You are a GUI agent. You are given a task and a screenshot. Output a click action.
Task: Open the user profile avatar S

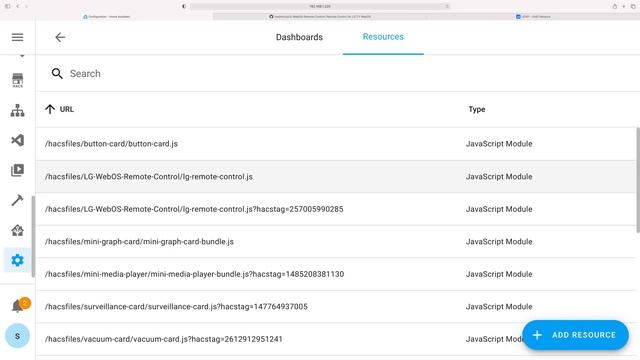coord(17,336)
